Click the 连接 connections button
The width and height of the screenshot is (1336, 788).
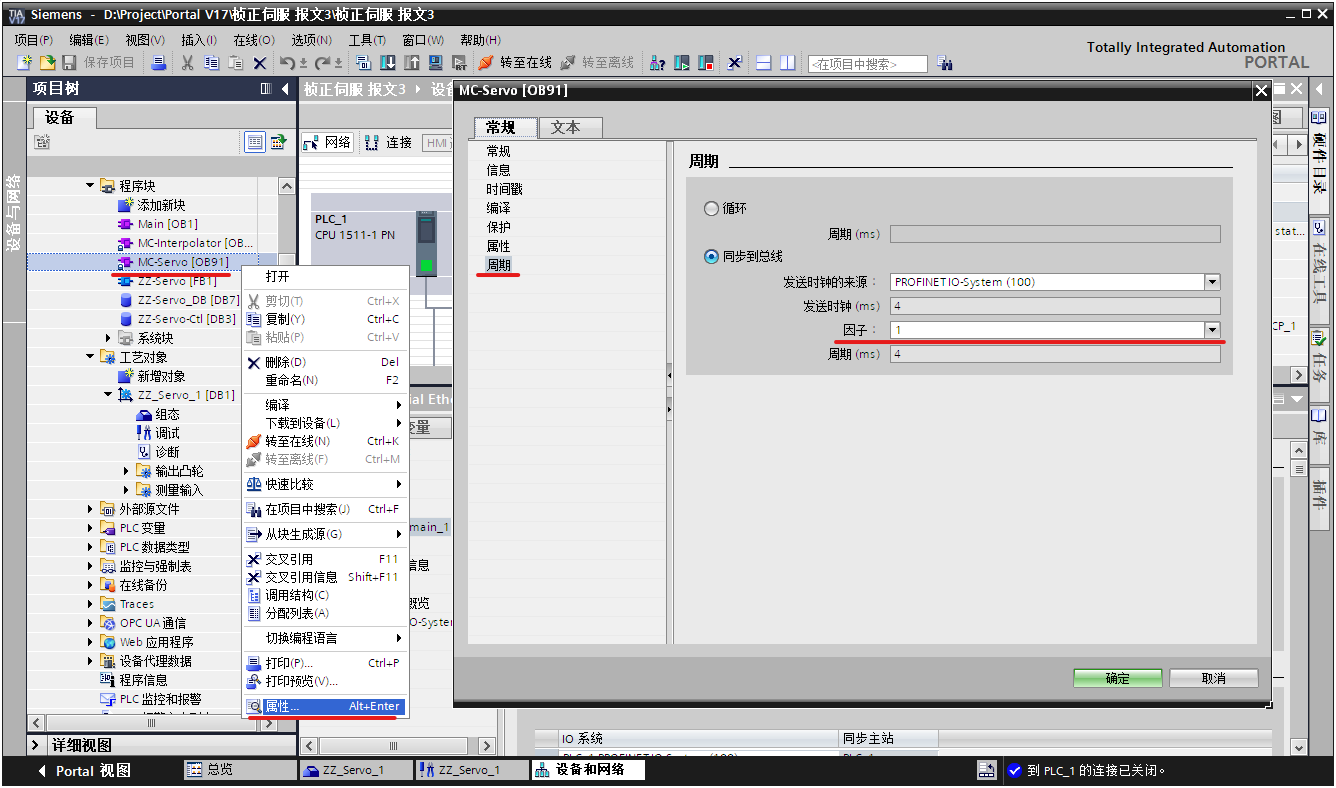[x=388, y=142]
